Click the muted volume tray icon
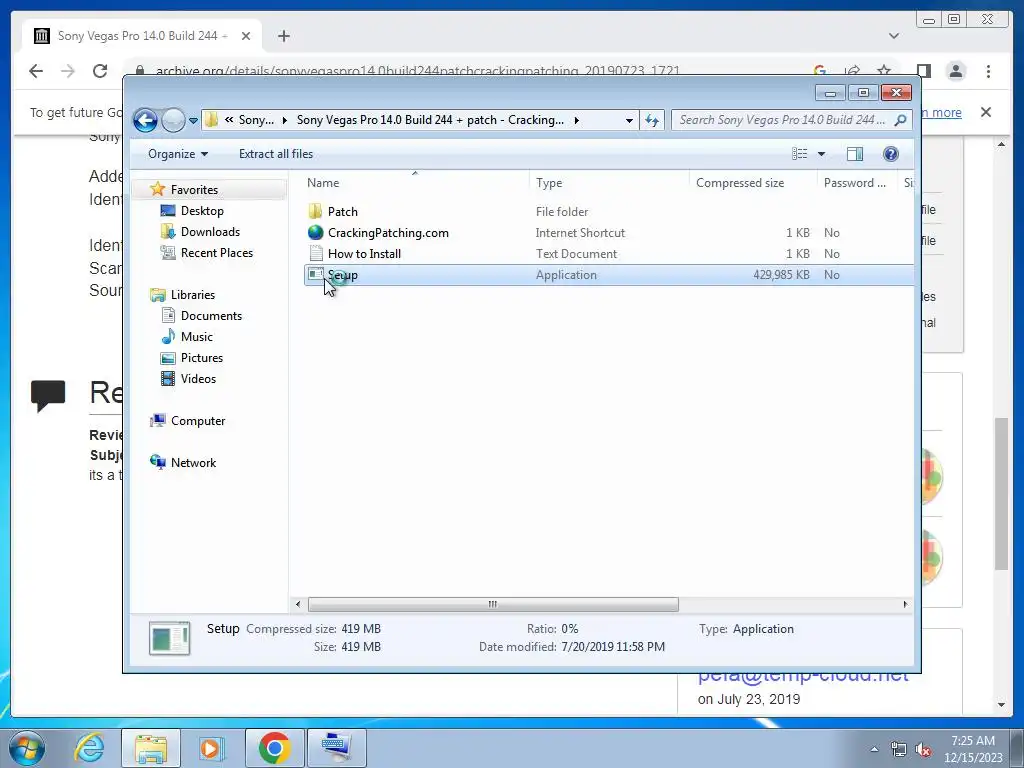The image size is (1024, 768). point(923,750)
